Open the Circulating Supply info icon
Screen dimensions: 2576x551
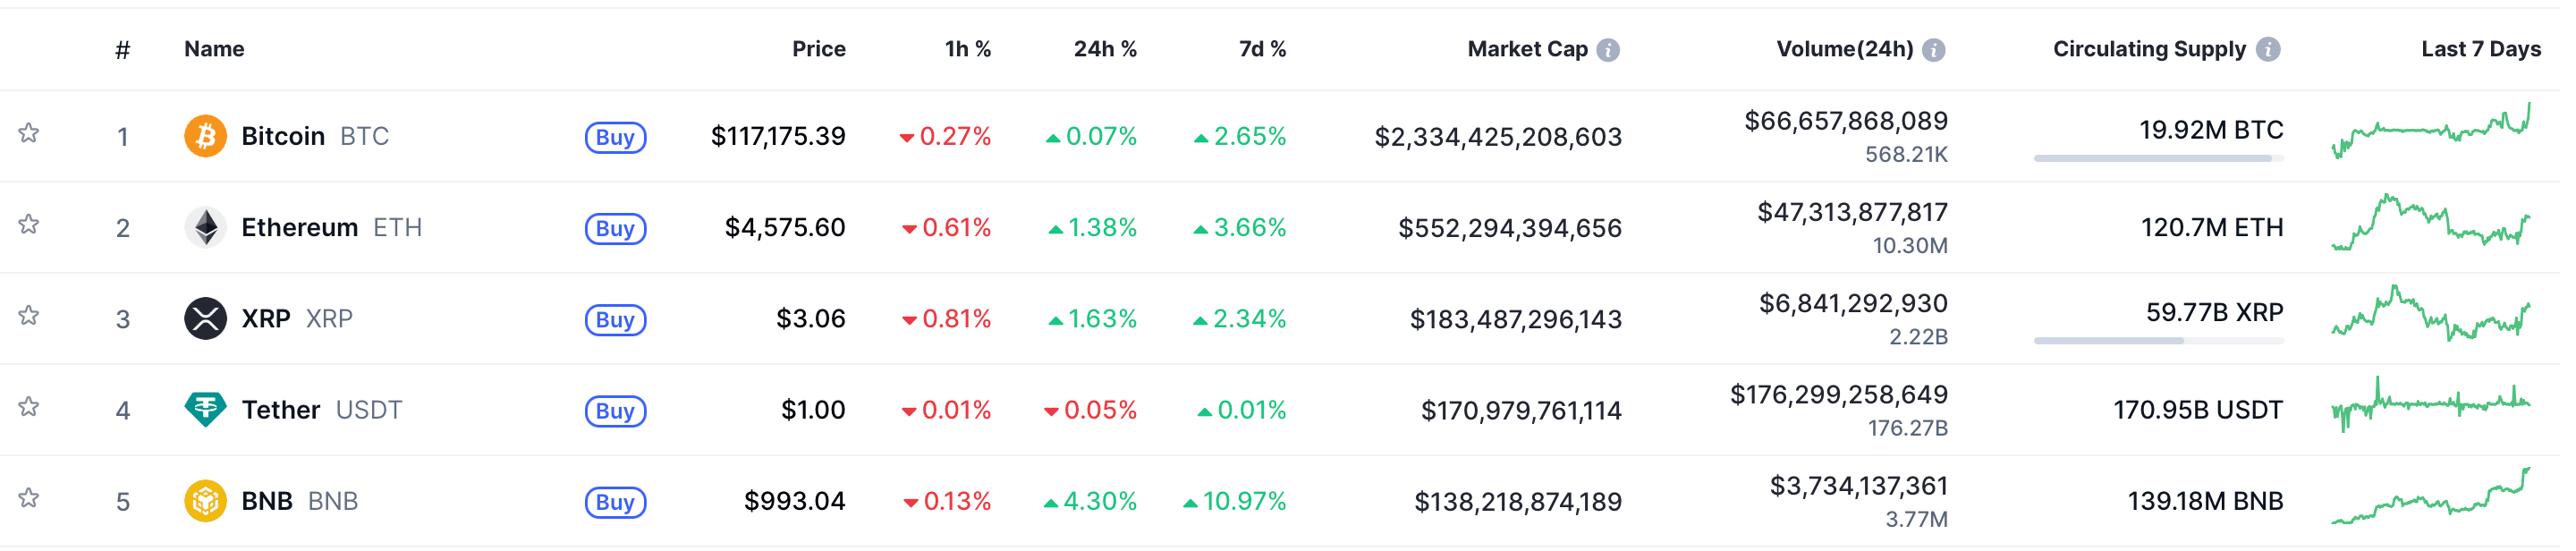pyautogui.click(x=2268, y=50)
